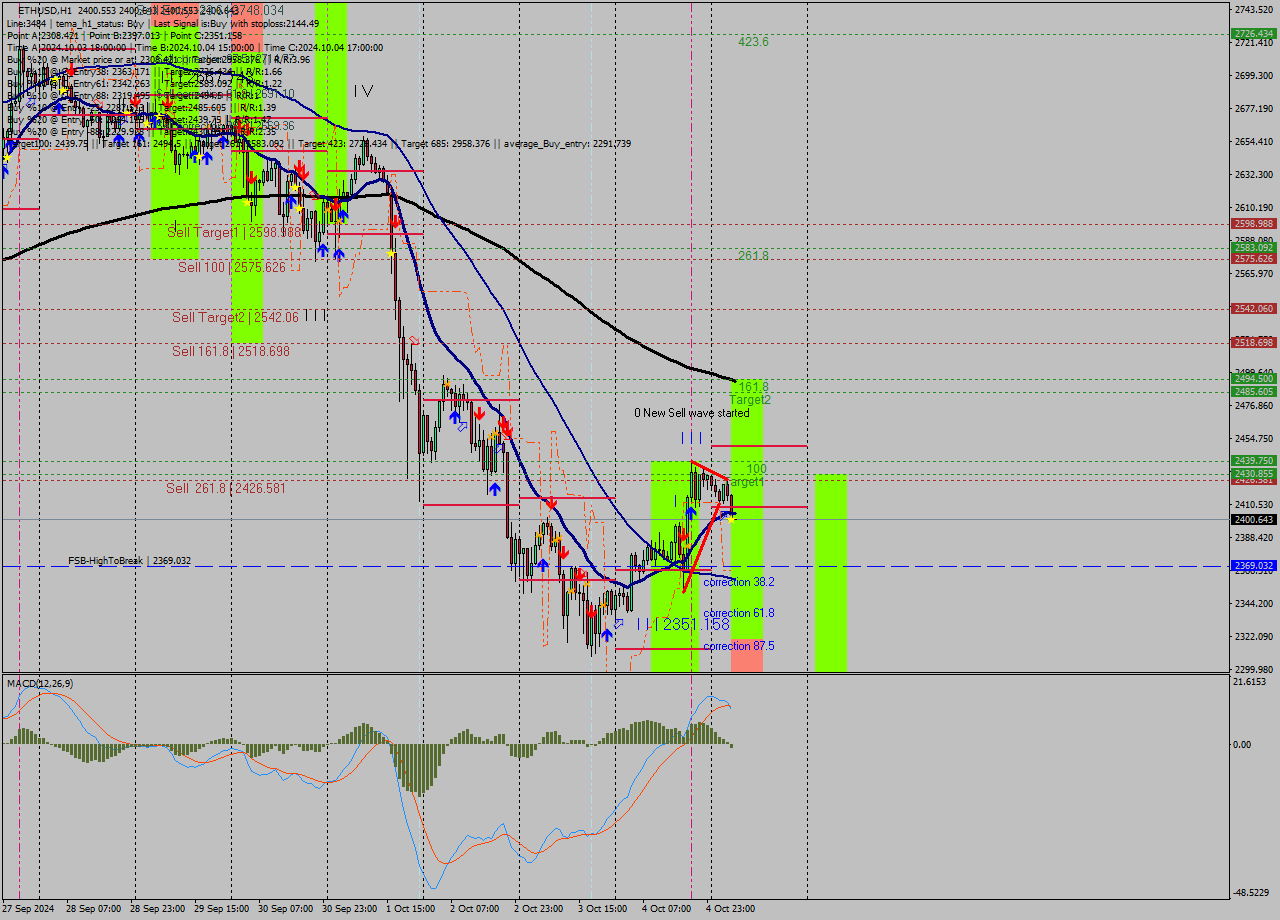Select the green 2583.092 price tag

point(1254,247)
